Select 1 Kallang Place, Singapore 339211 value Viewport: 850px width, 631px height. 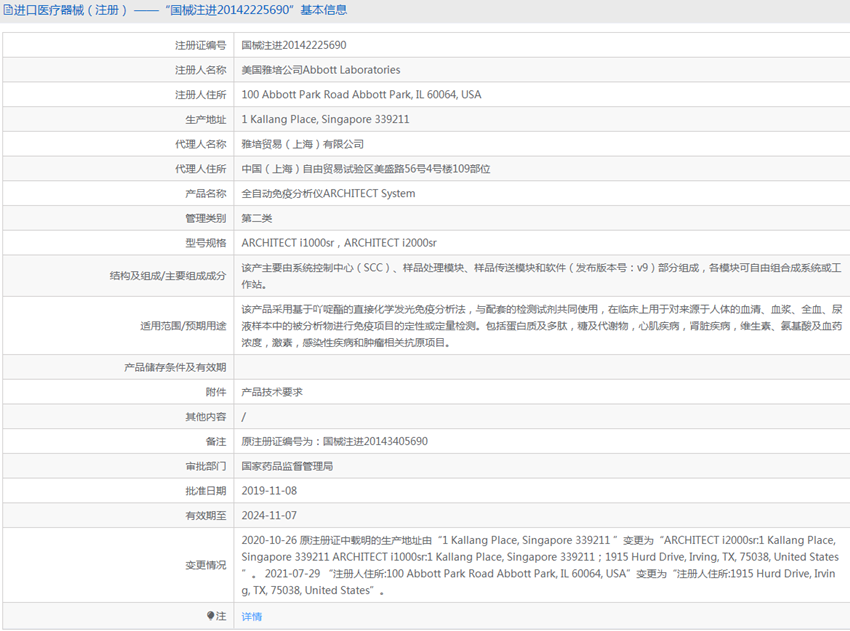tap(325, 119)
